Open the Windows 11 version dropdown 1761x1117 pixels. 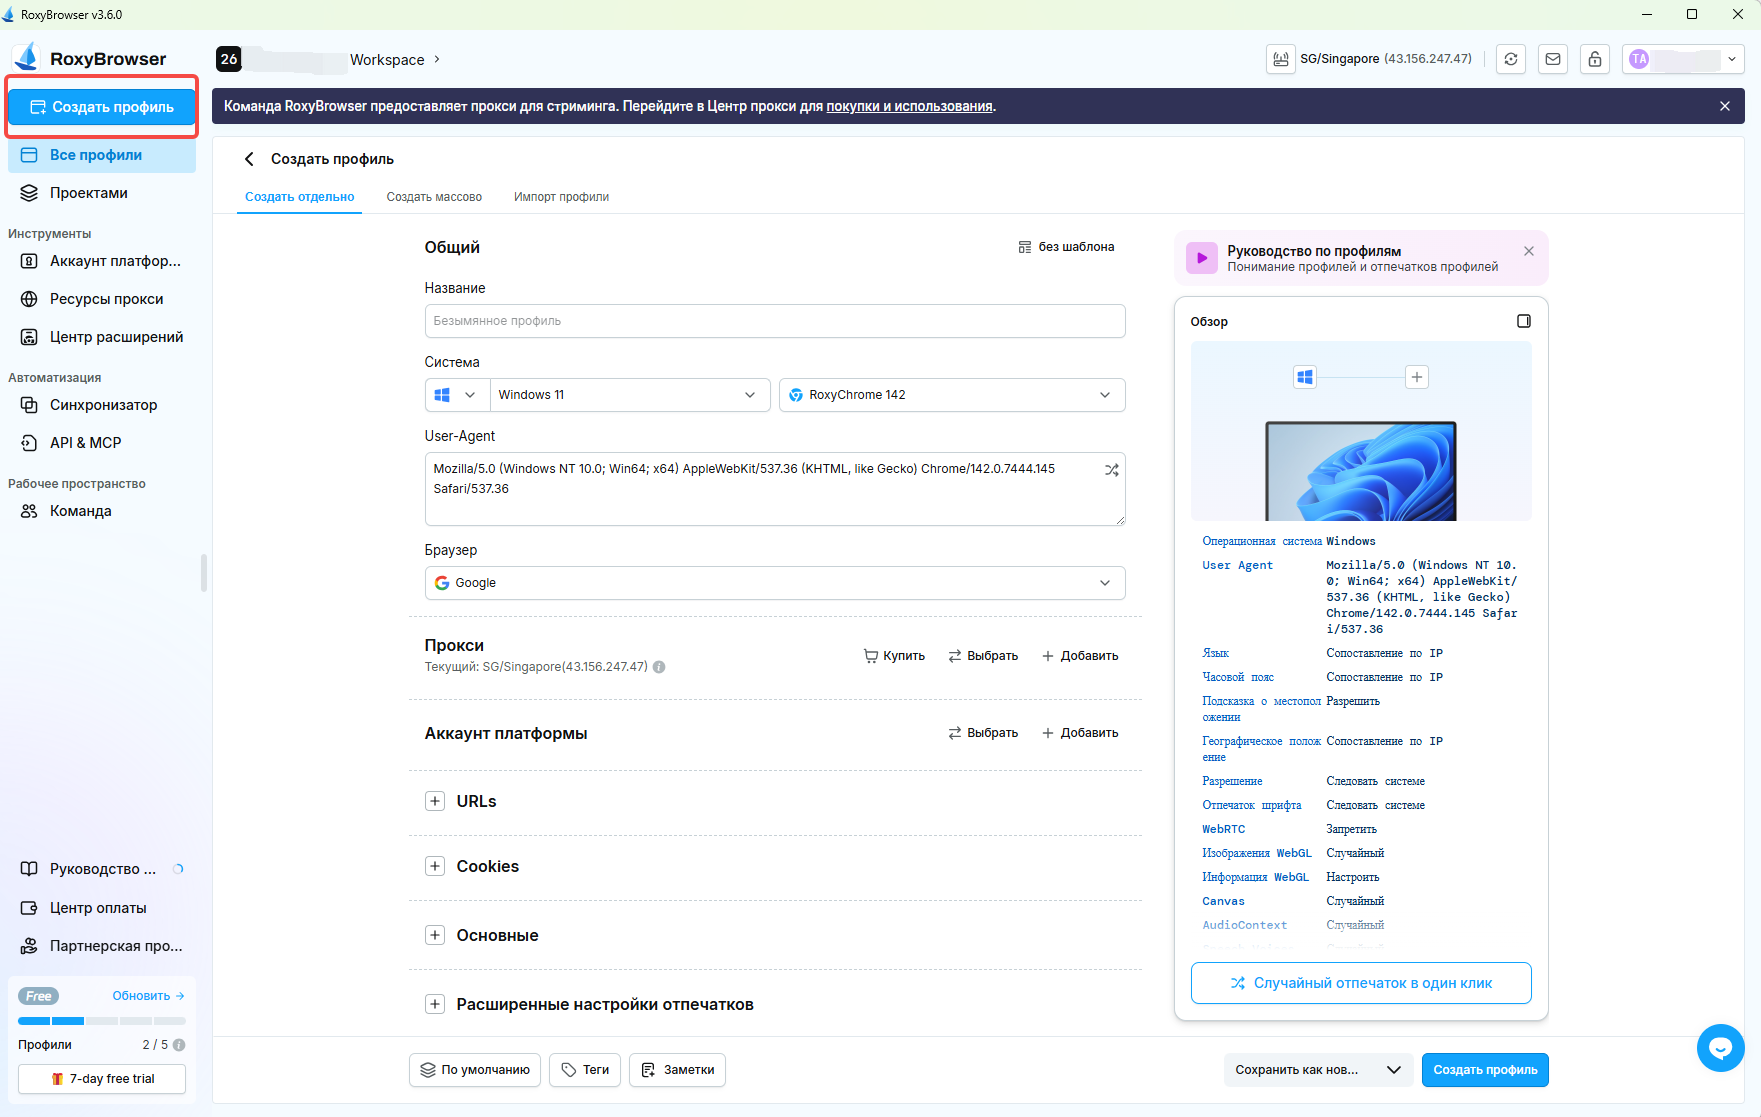click(x=628, y=395)
